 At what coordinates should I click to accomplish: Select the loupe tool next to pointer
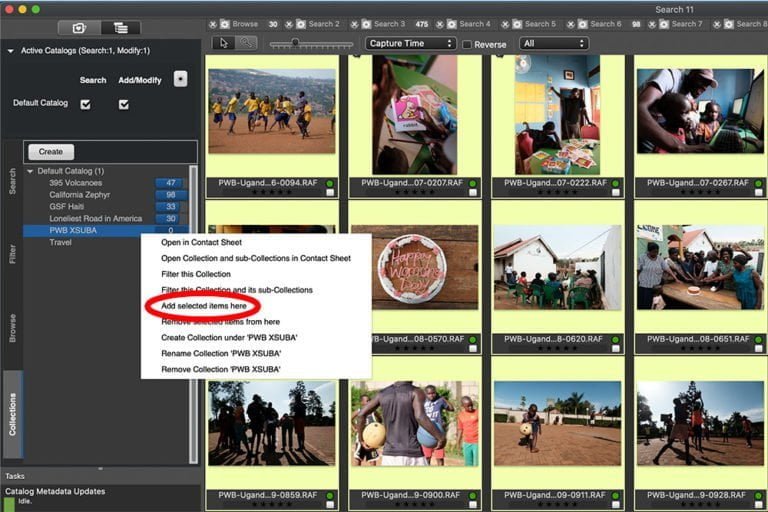point(245,43)
